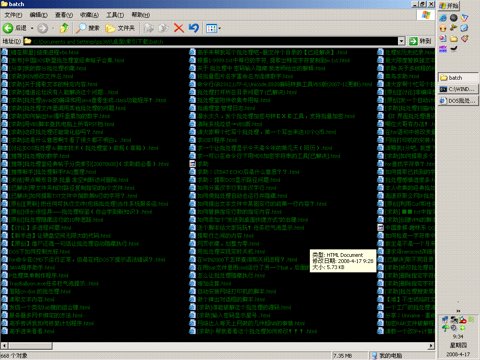Click the blue Undo arrow icon

pos(194,28)
